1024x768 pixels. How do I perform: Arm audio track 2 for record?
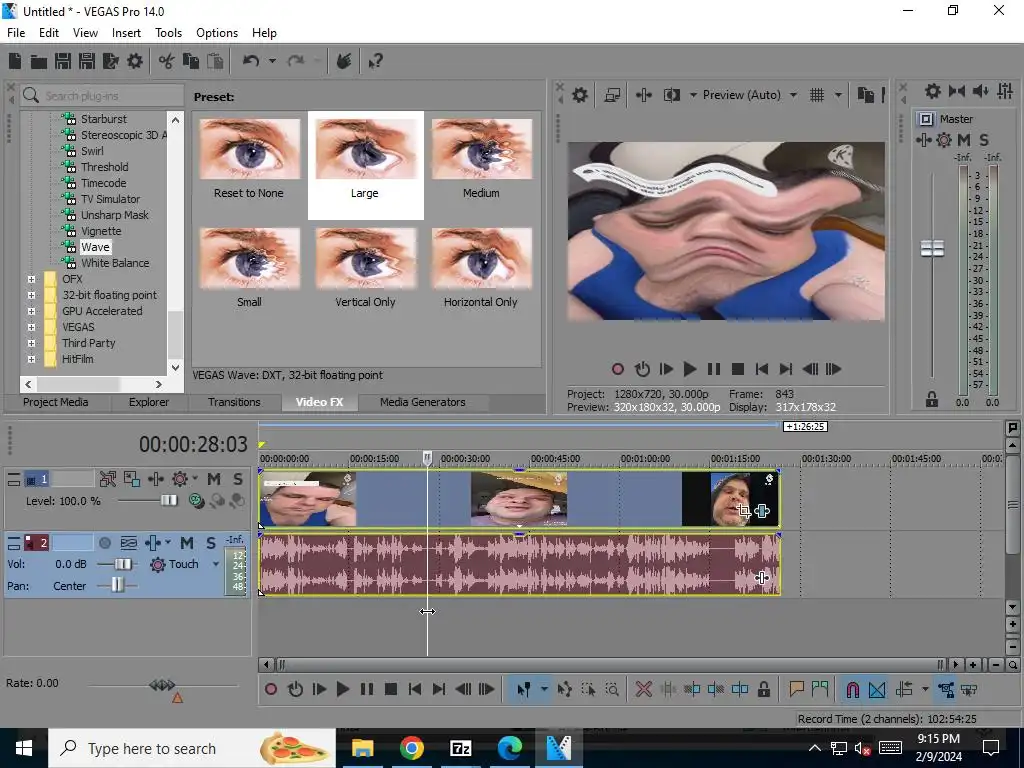(104, 543)
